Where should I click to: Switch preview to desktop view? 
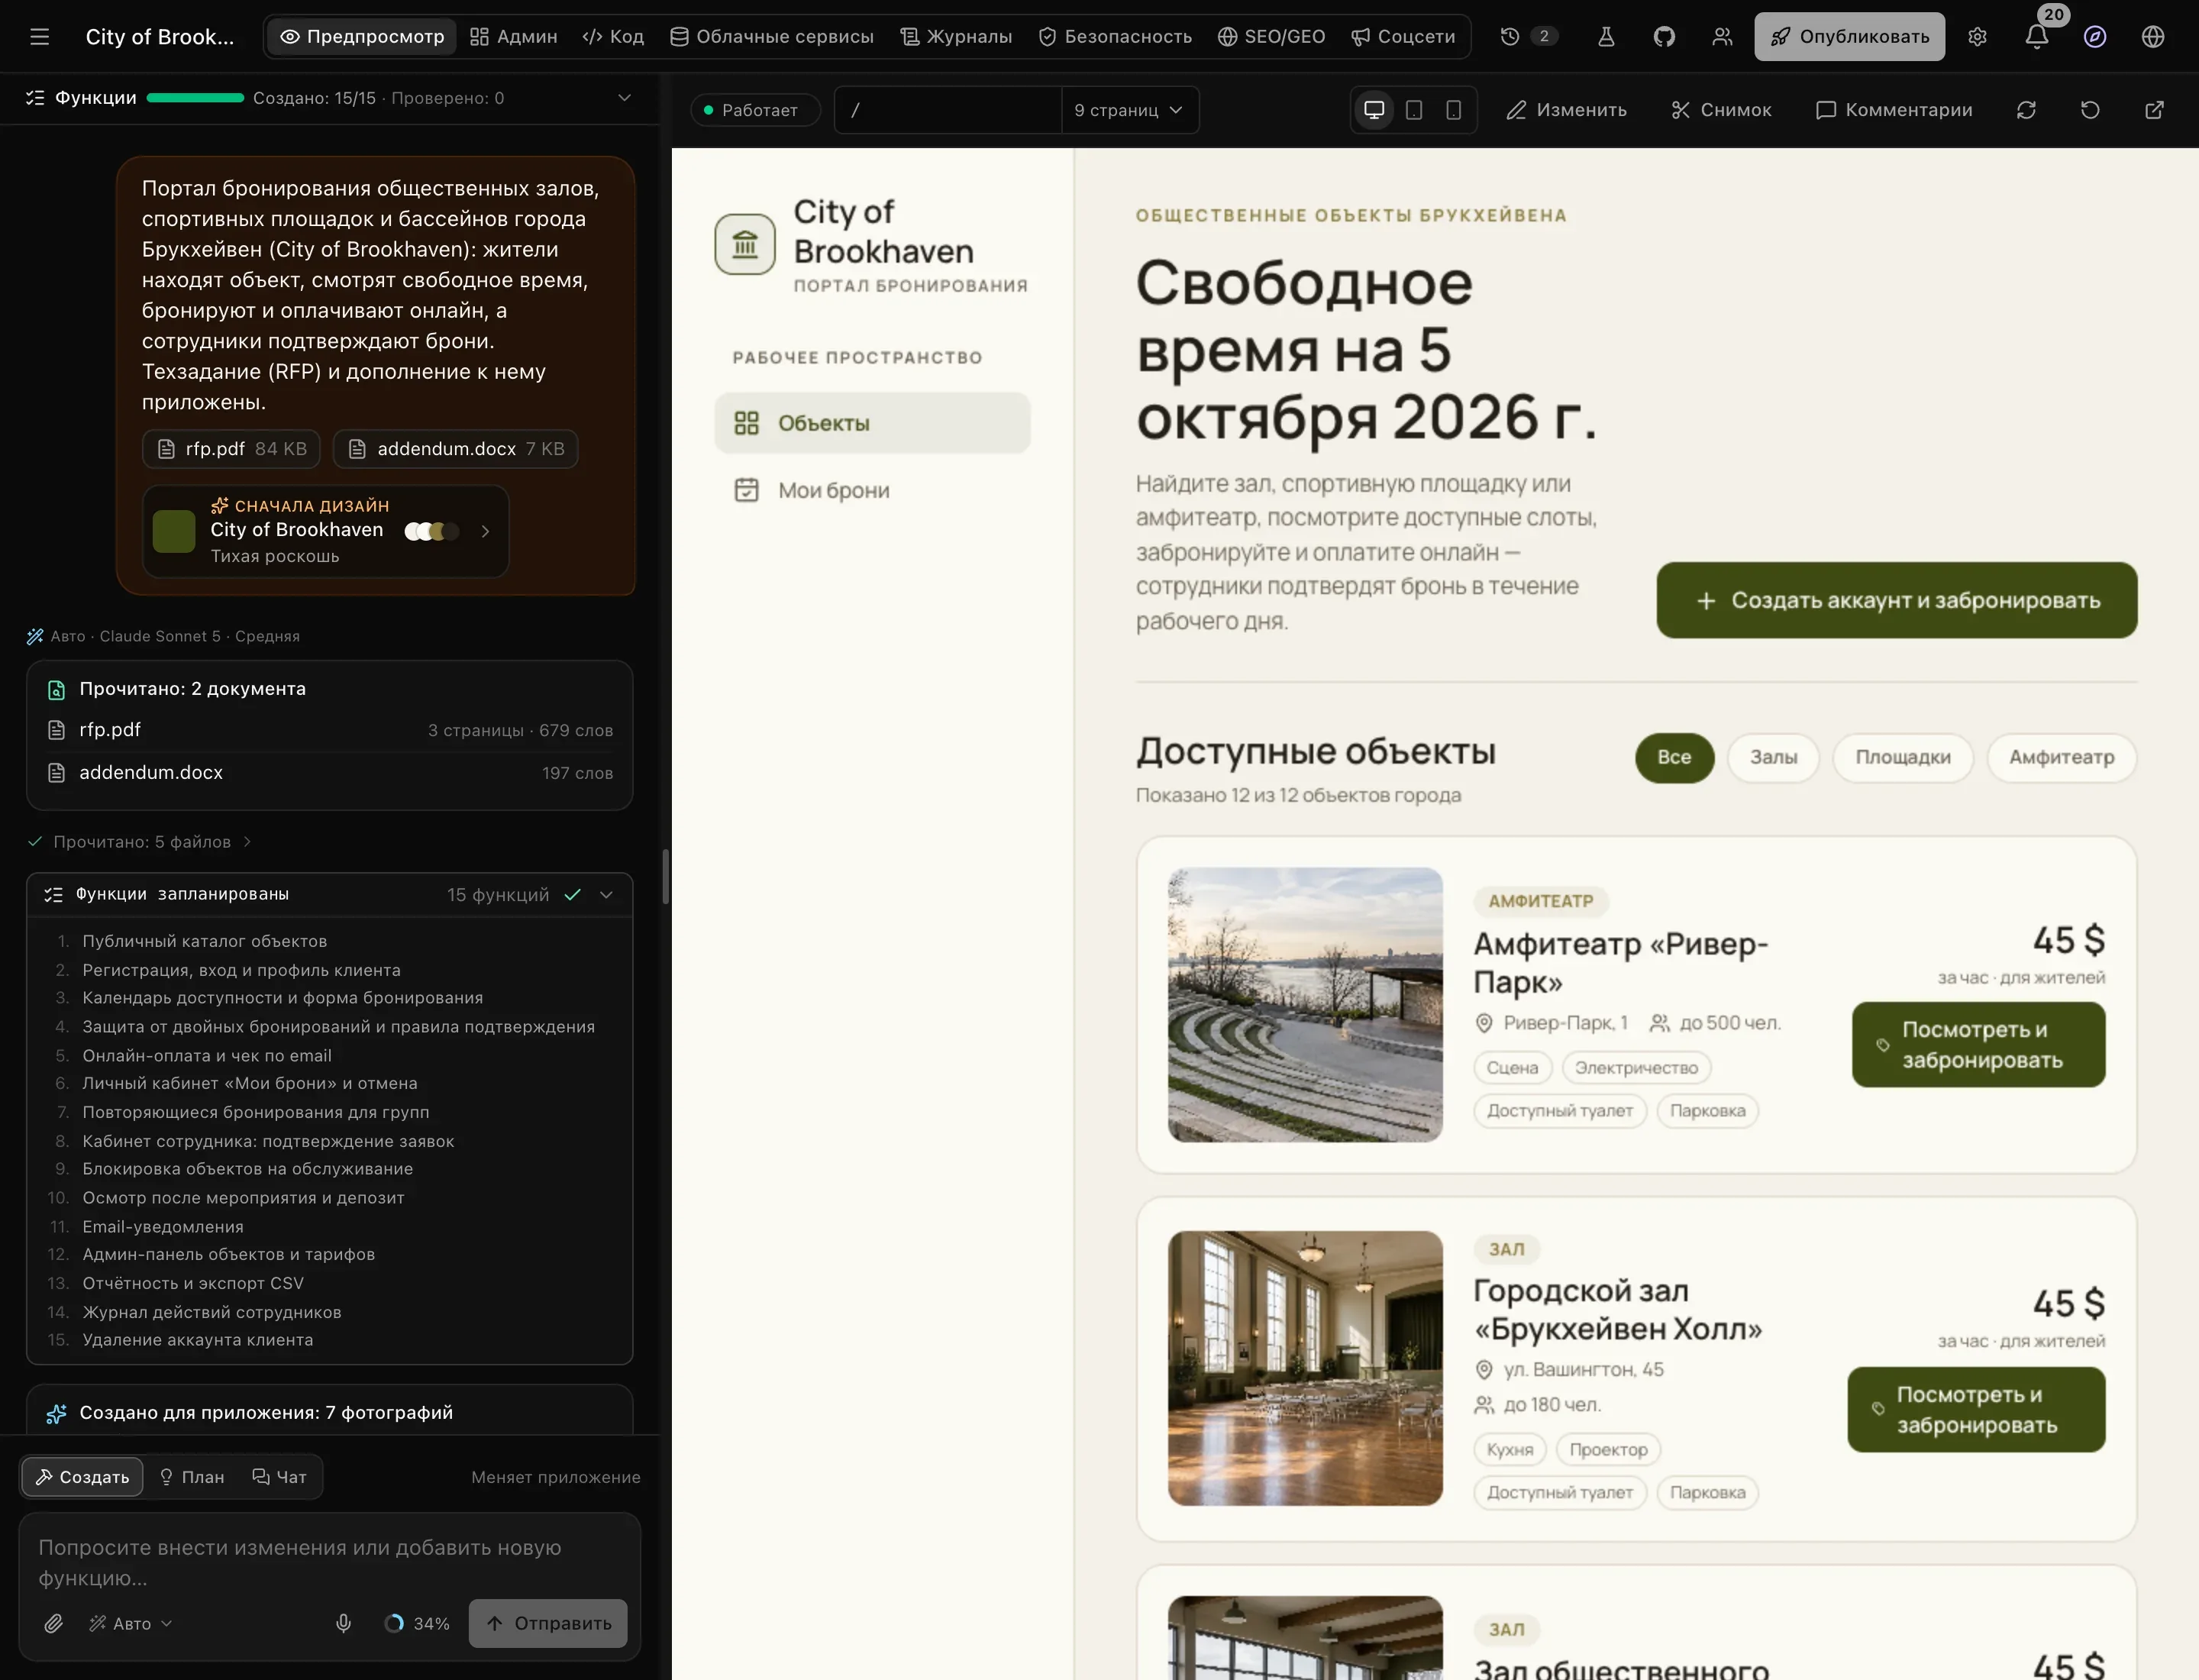(1374, 110)
